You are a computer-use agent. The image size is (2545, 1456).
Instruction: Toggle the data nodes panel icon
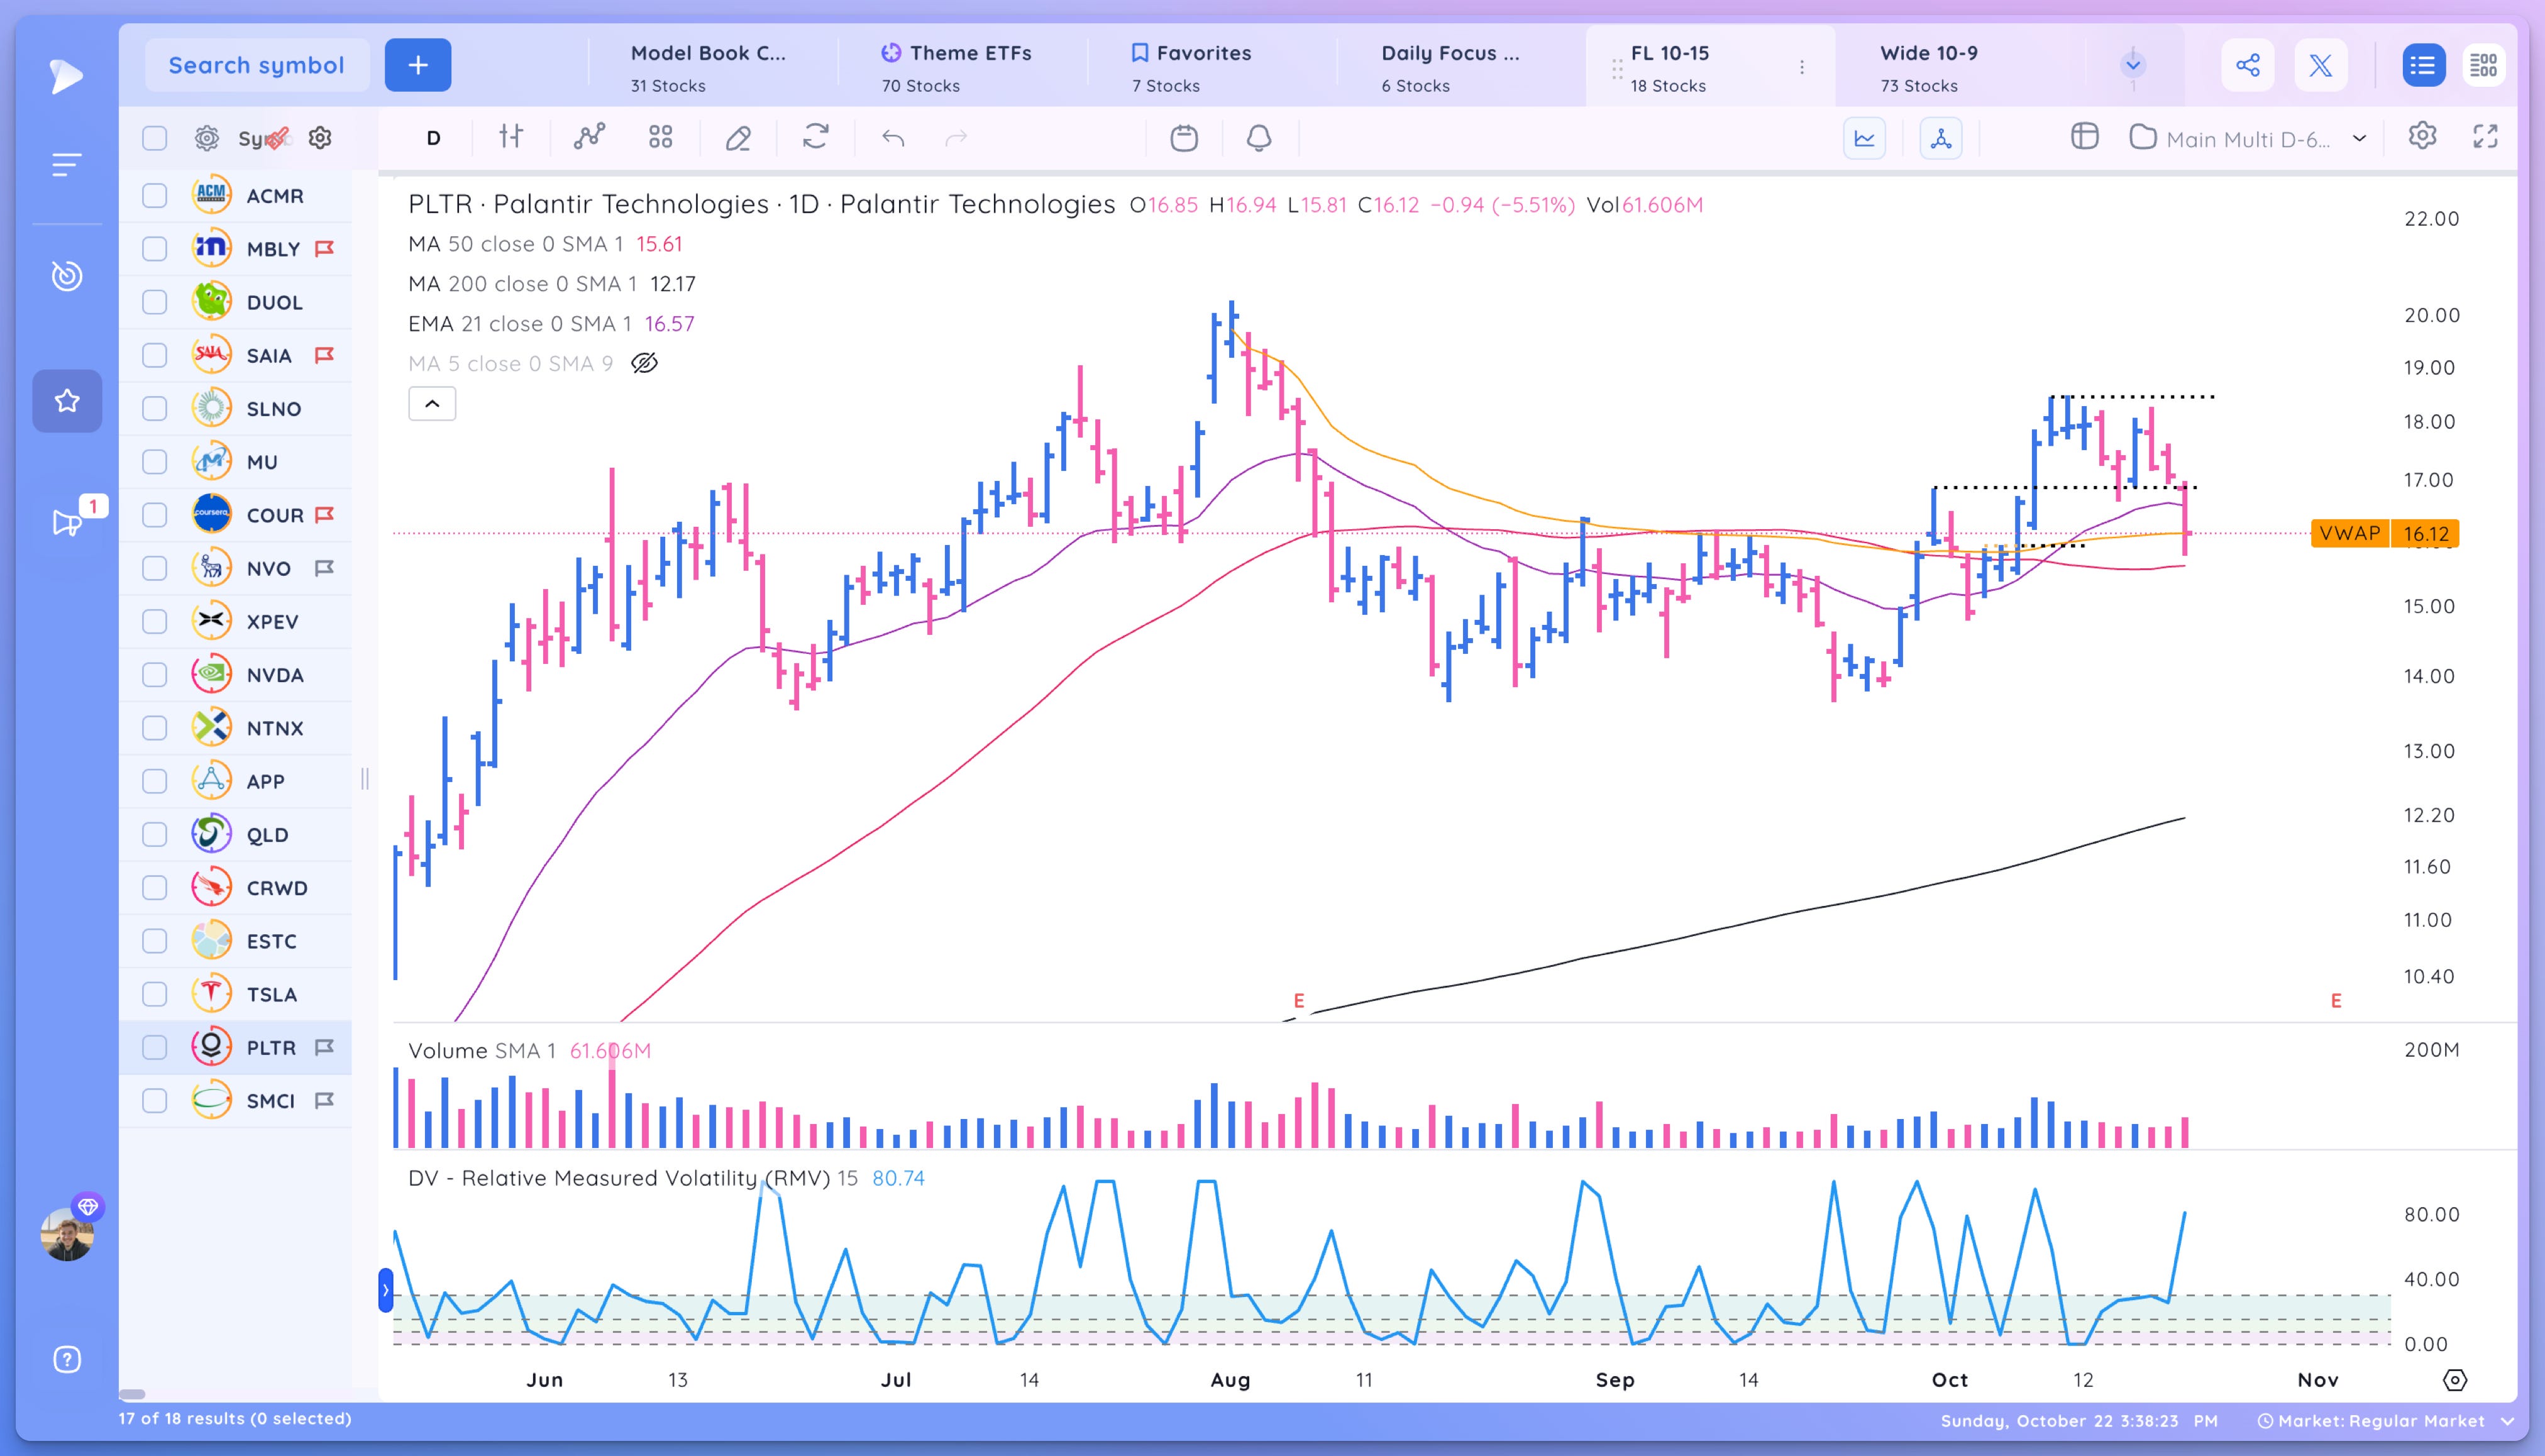coord(1941,138)
